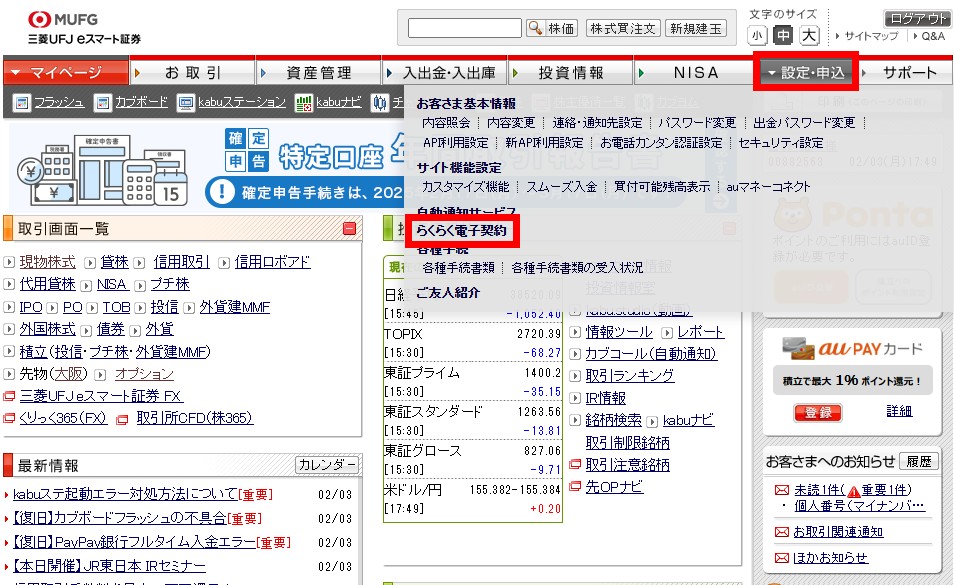Image resolution: width=954 pixels, height=585 pixels.
Task: Open the Q&A link
Action: (933, 36)
